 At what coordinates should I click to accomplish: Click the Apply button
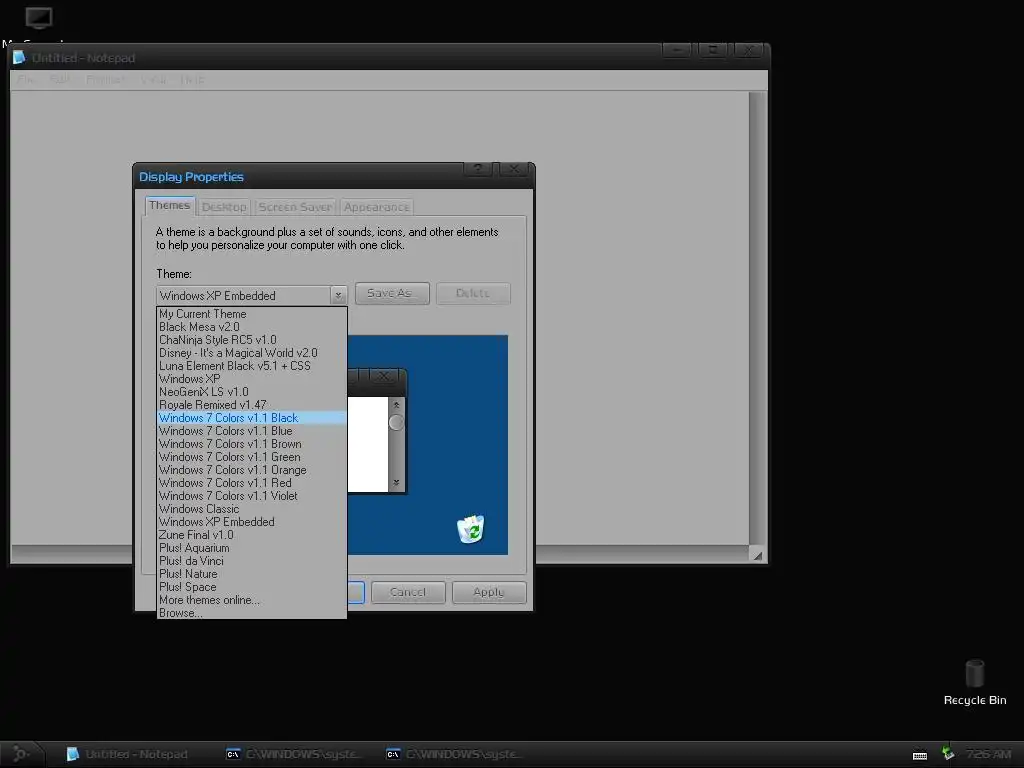(x=489, y=592)
